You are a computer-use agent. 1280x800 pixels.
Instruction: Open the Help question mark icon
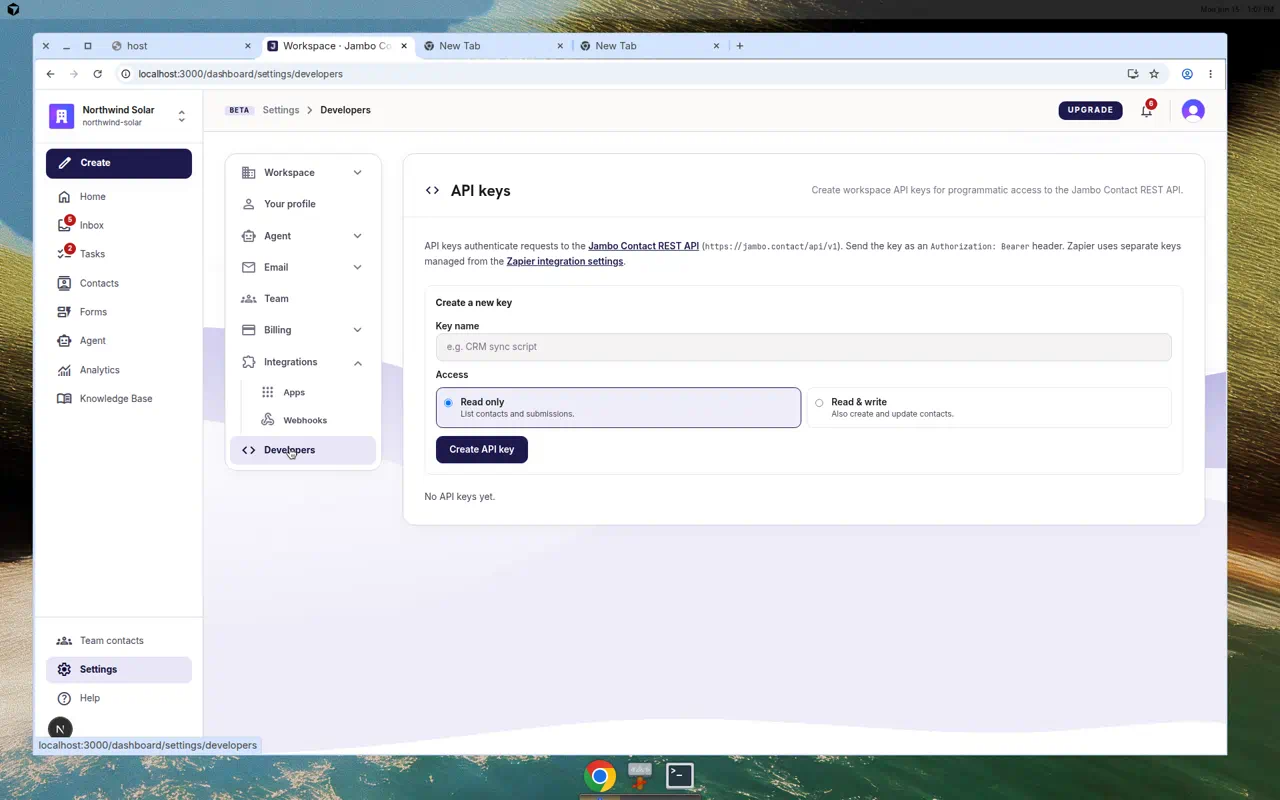click(64, 698)
